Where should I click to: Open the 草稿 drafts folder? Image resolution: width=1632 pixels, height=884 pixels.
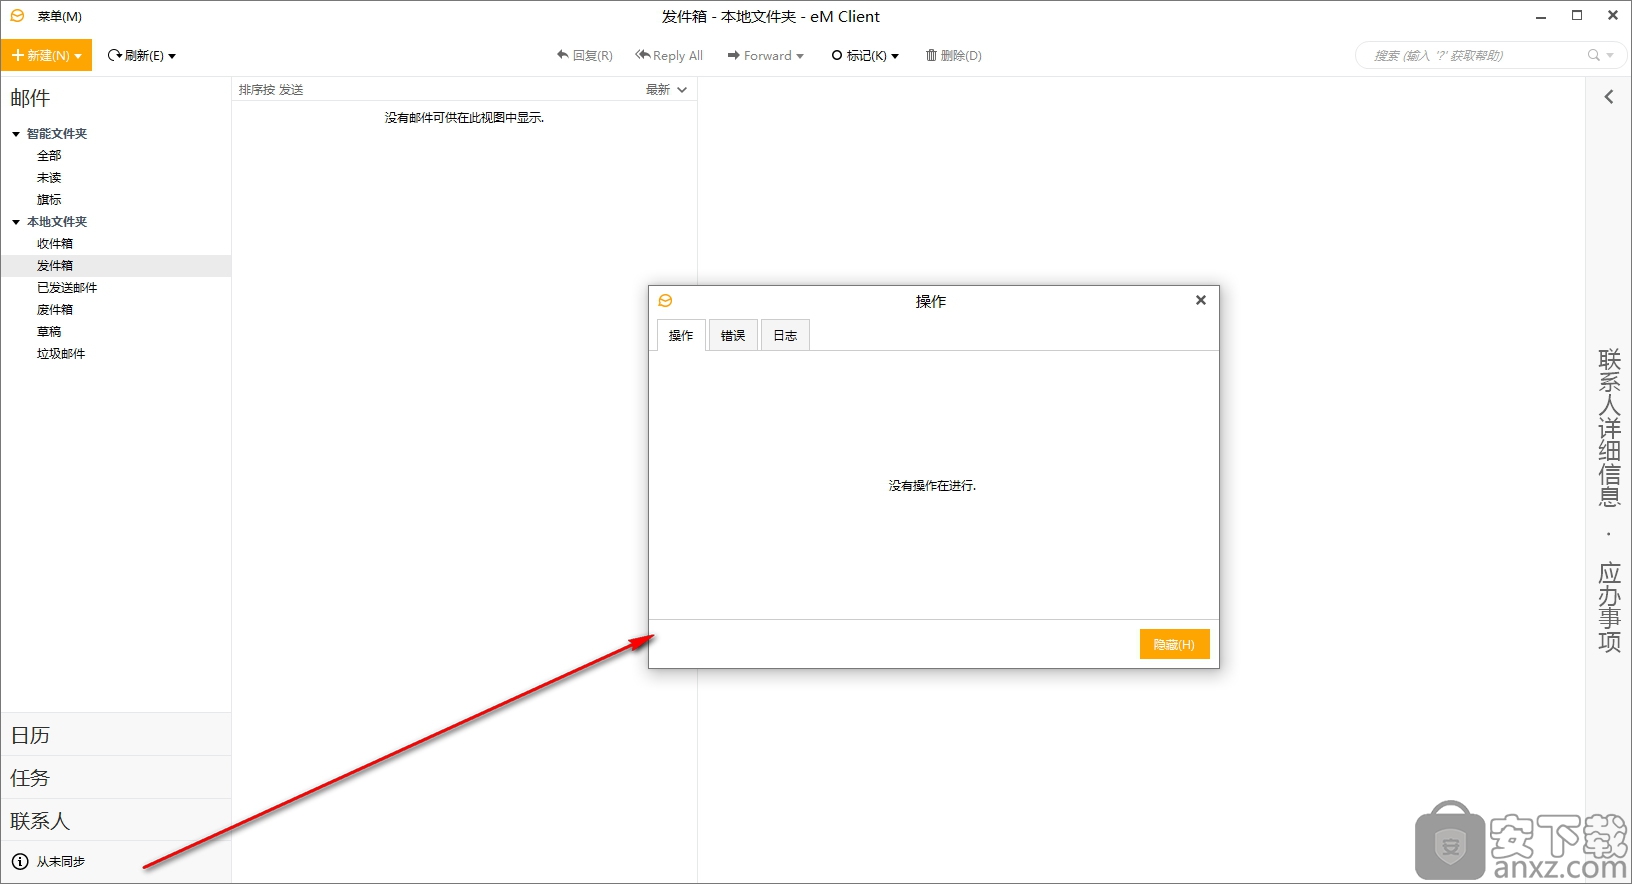tap(49, 331)
